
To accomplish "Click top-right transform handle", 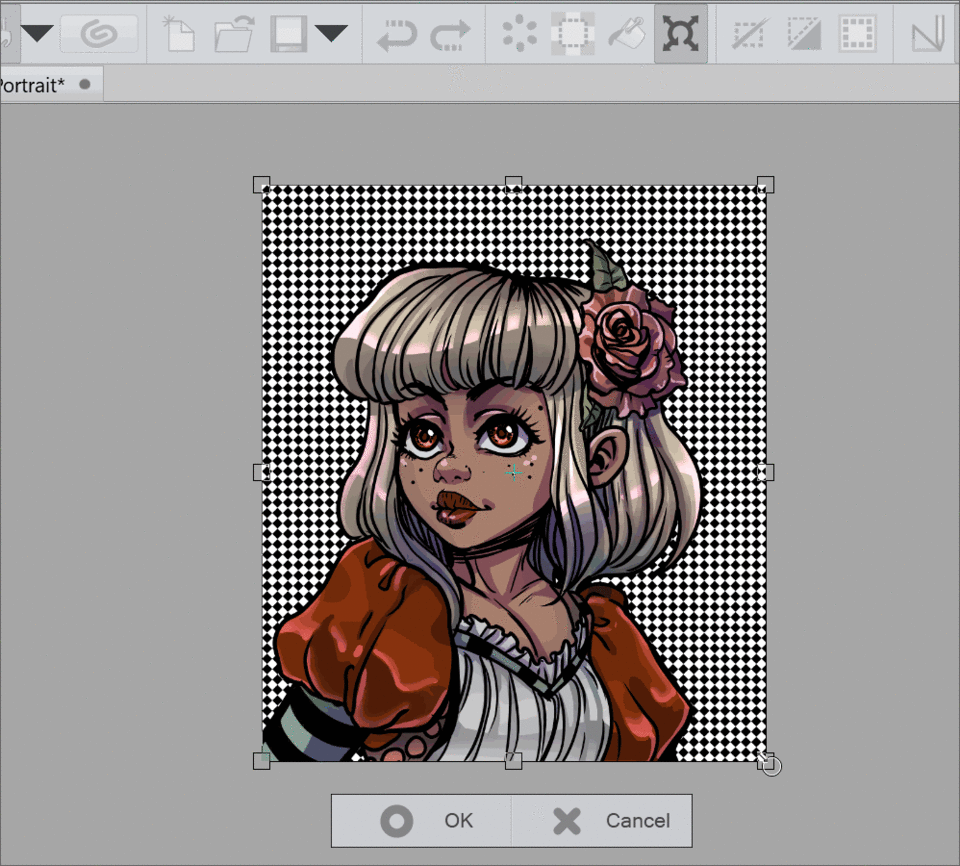I will pos(765,184).
